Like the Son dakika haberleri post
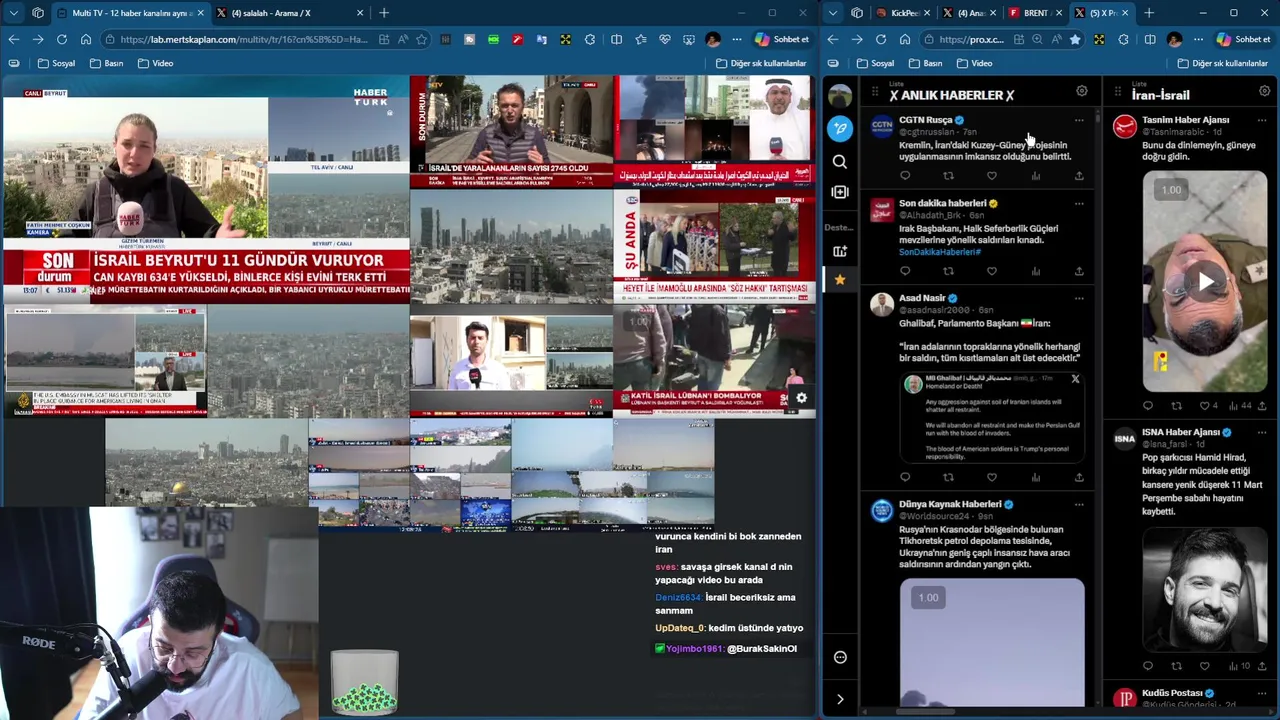 point(992,271)
